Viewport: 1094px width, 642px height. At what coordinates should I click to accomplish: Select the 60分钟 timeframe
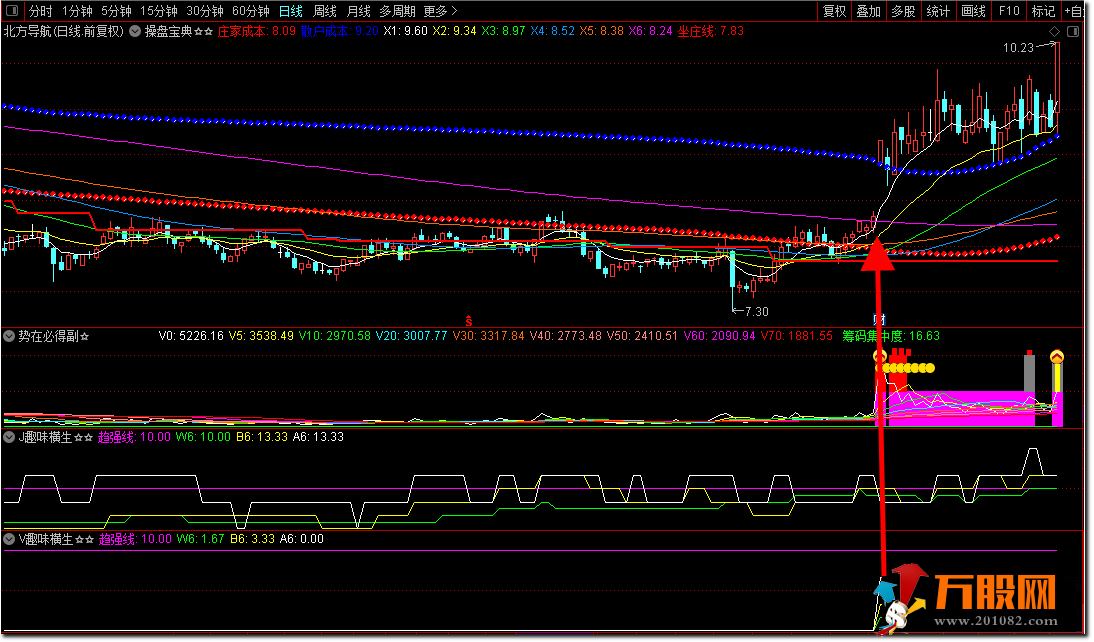tap(250, 11)
